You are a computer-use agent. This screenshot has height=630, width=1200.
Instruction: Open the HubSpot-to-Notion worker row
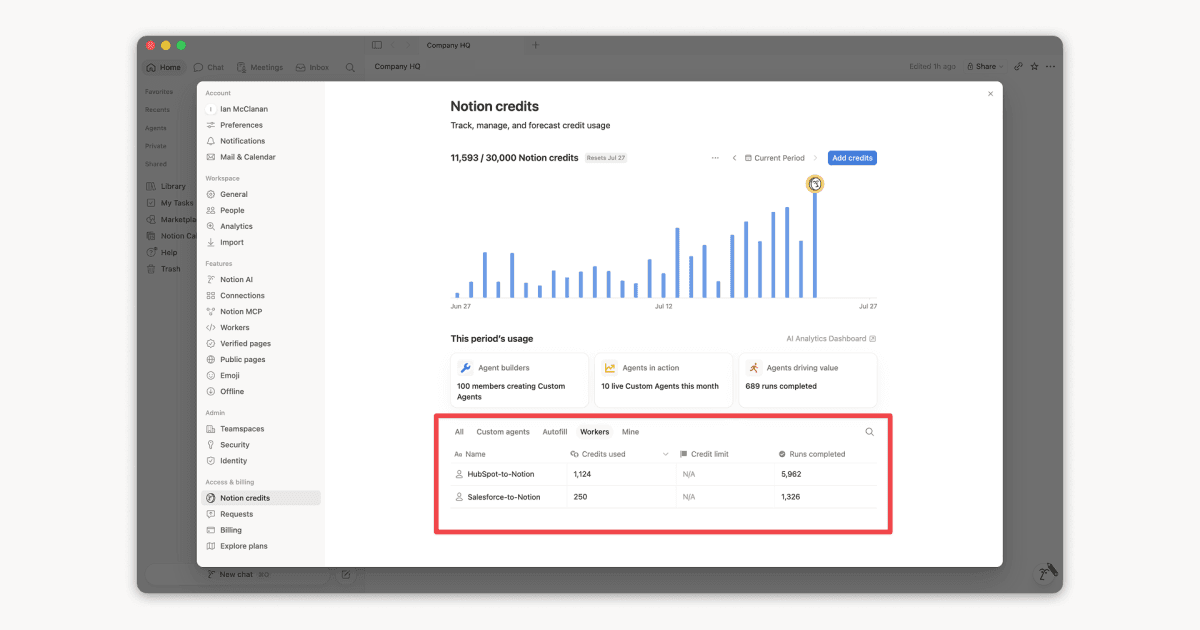tap(663, 474)
